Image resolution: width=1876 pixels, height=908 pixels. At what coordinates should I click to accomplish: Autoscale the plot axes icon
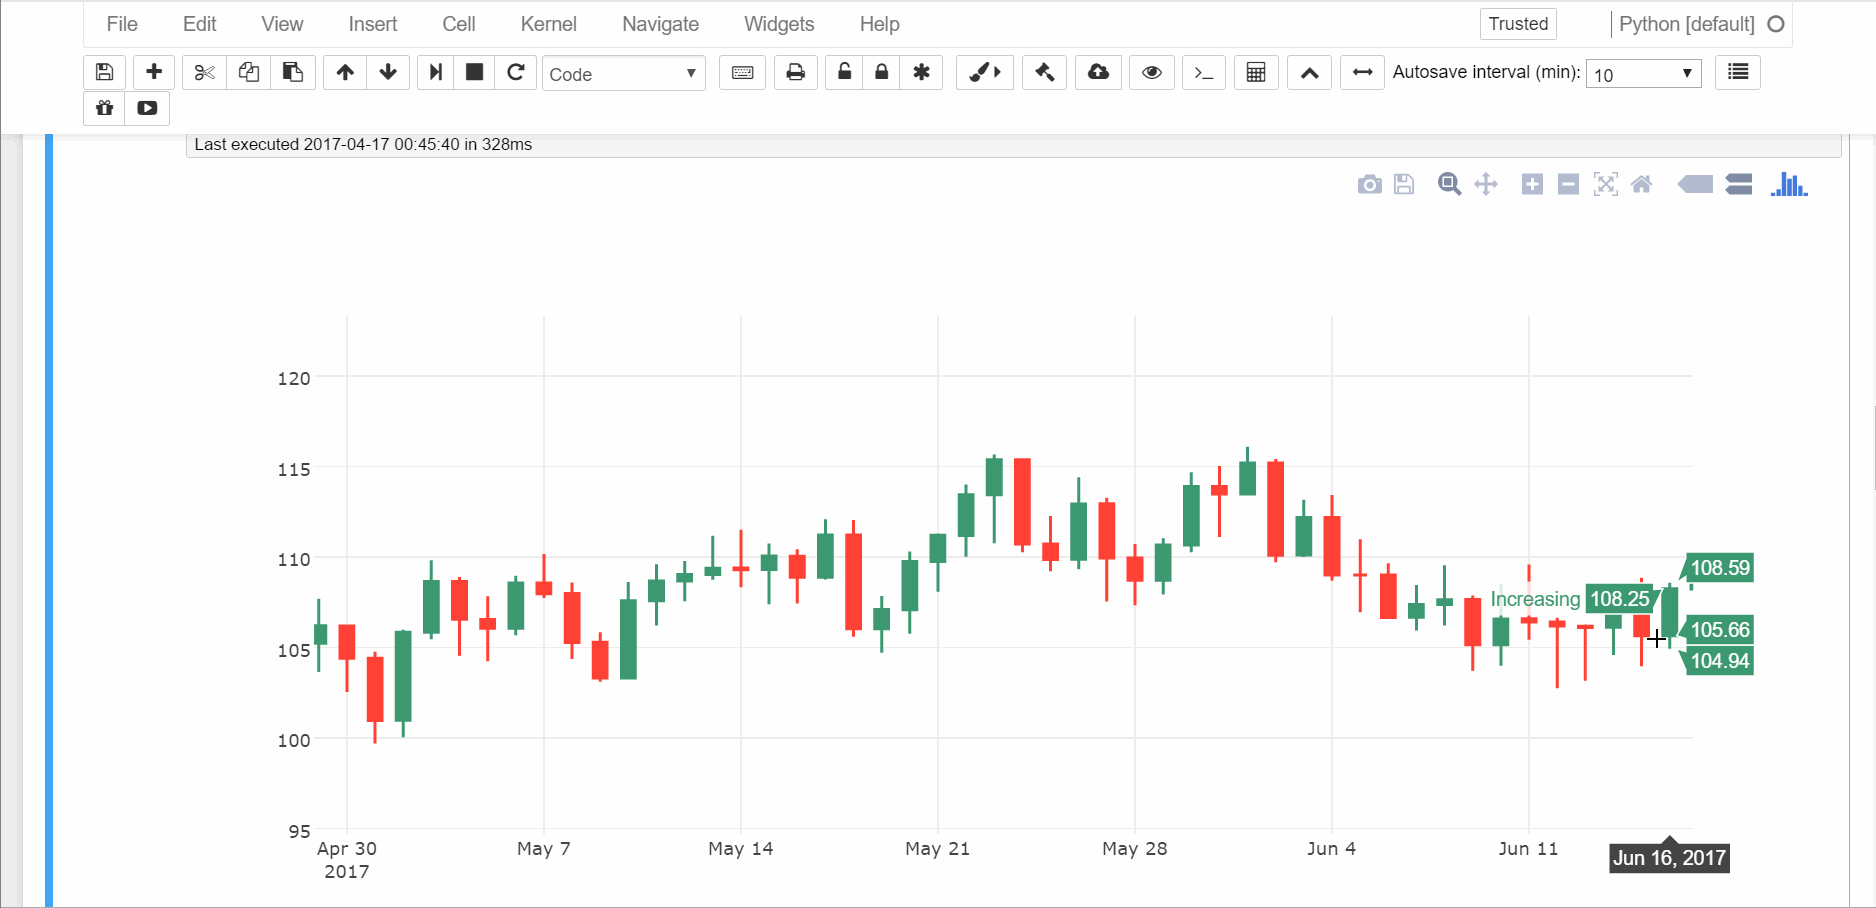(x=1605, y=184)
